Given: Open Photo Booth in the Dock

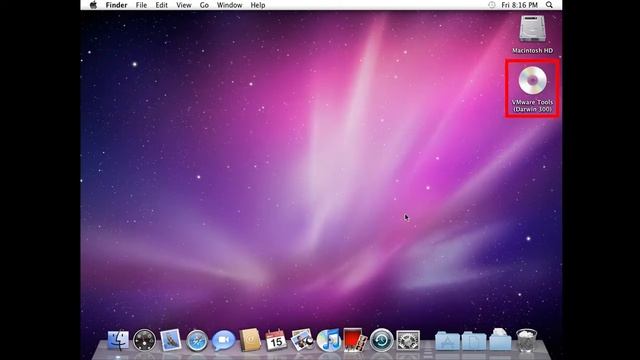Looking at the screenshot, I should pos(355,340).
